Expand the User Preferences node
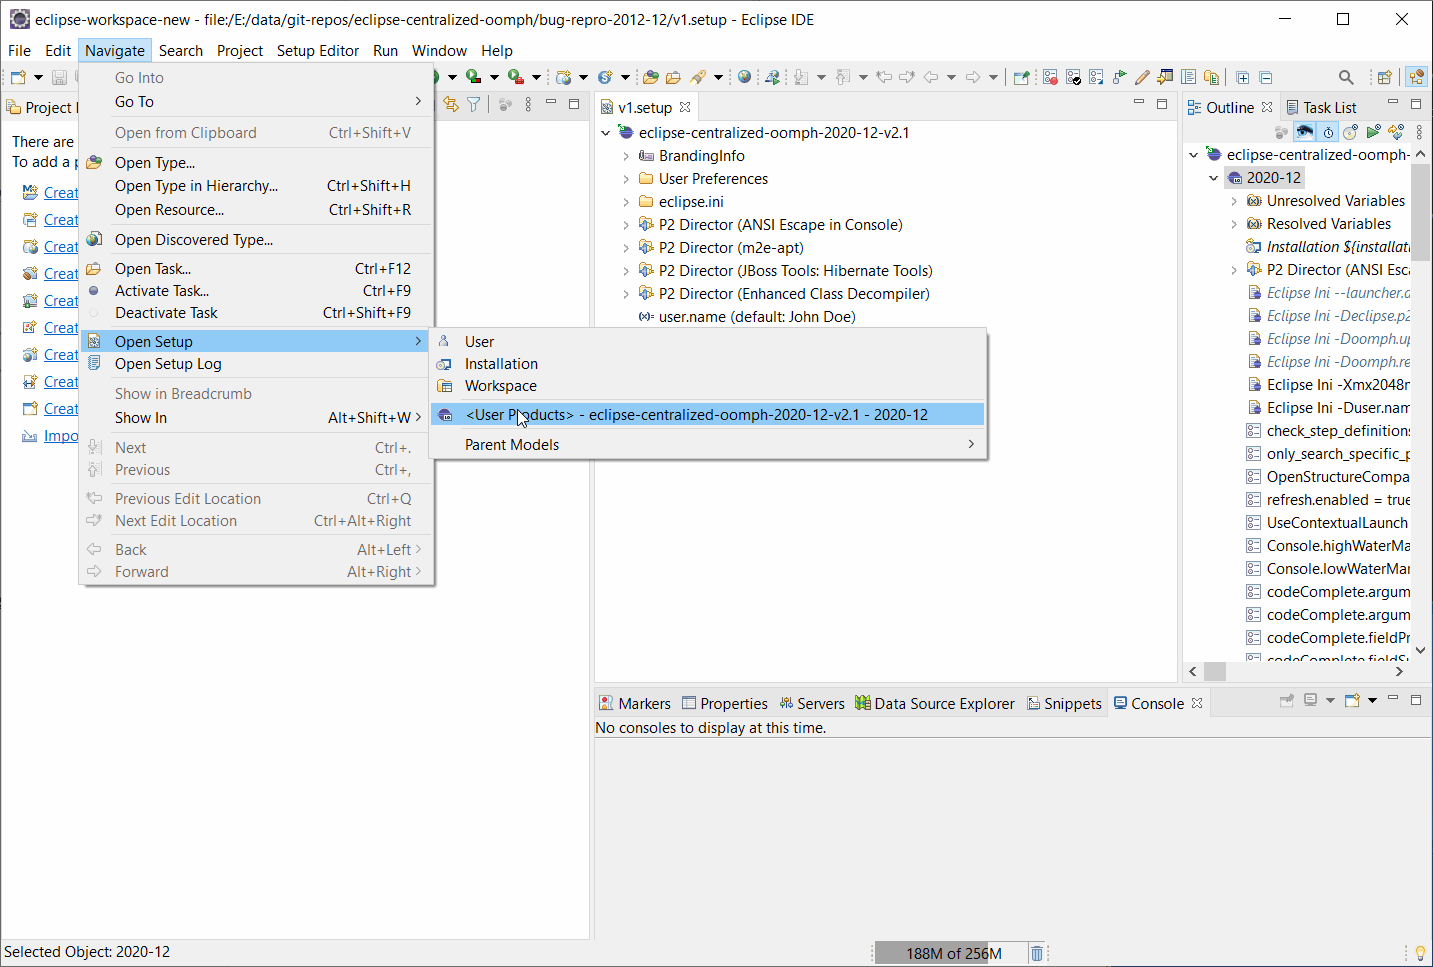1433x967 pixels. (x=626, y=179)
